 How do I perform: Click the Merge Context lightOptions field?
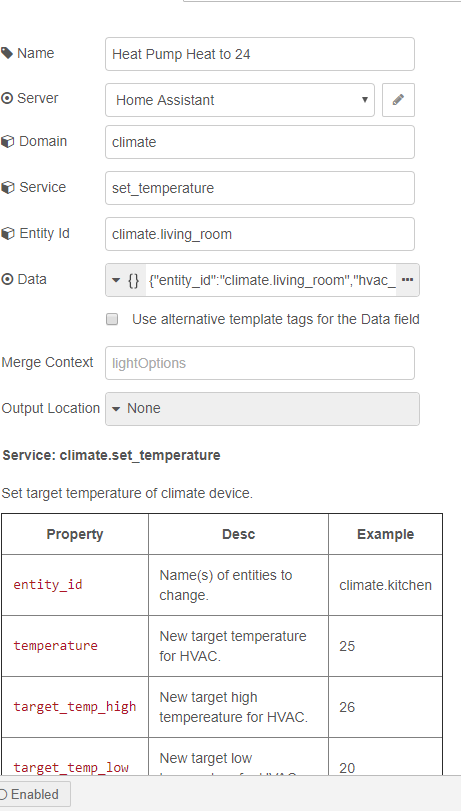click(260, 363)
